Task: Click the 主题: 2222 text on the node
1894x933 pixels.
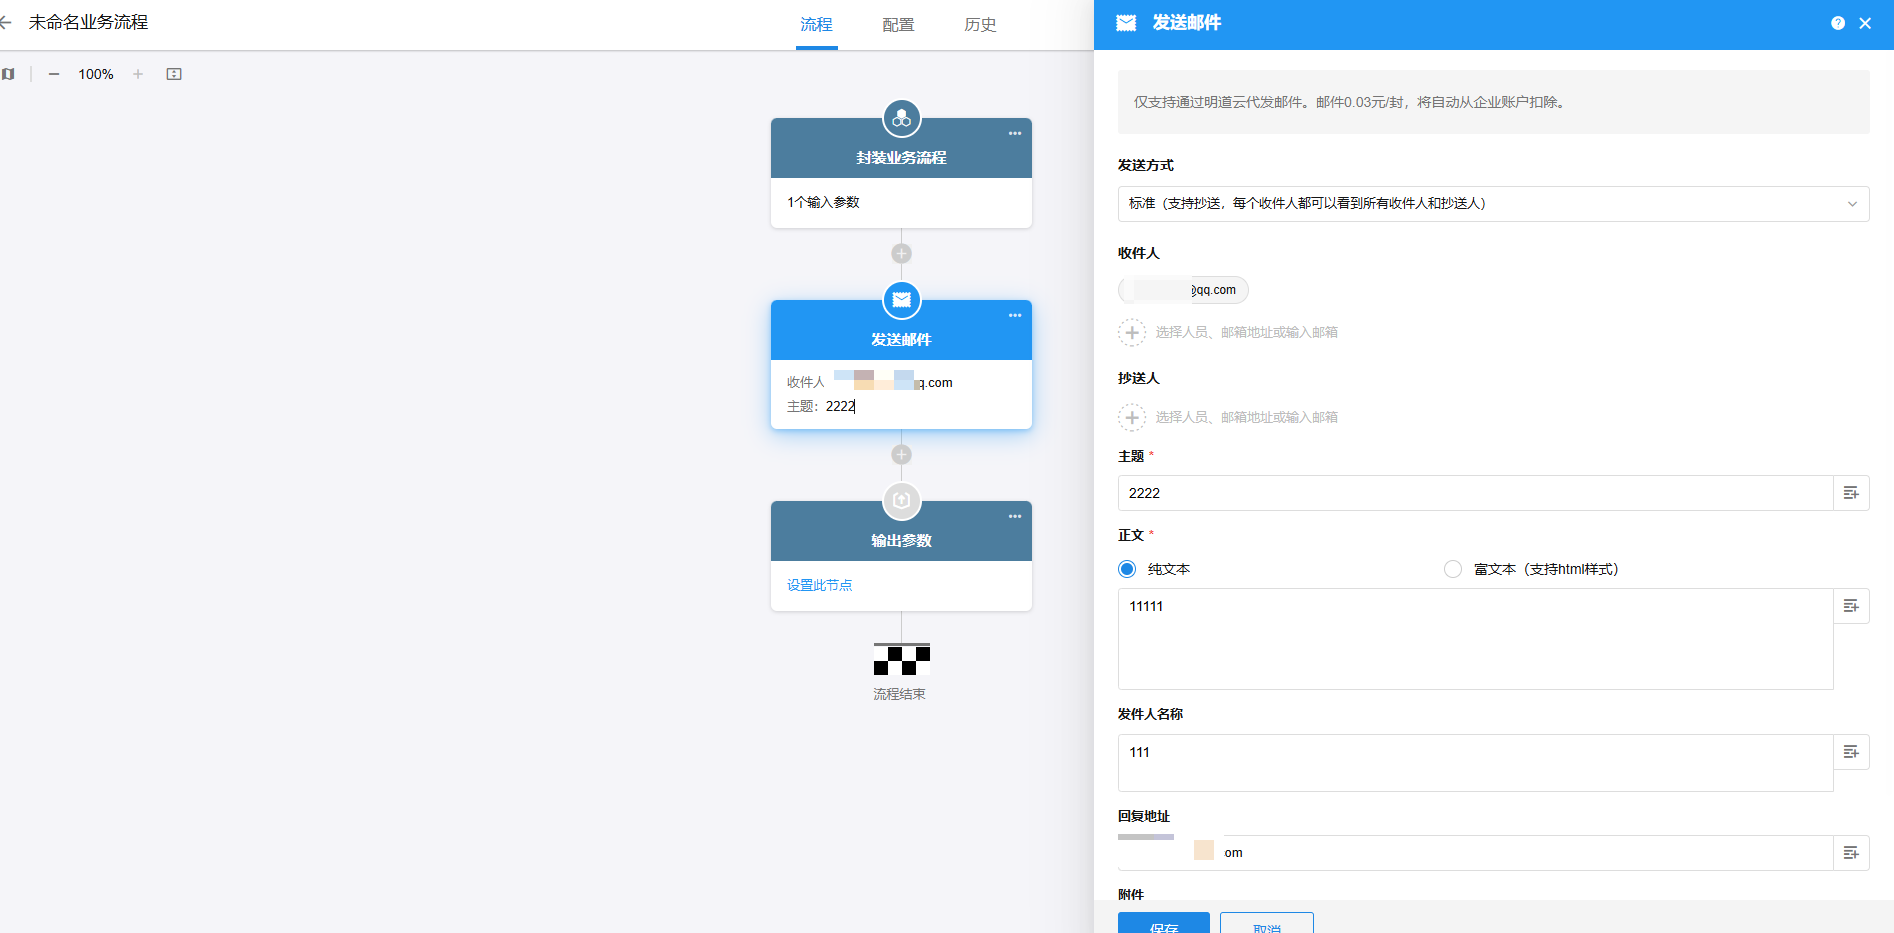Action: point(821,406)
